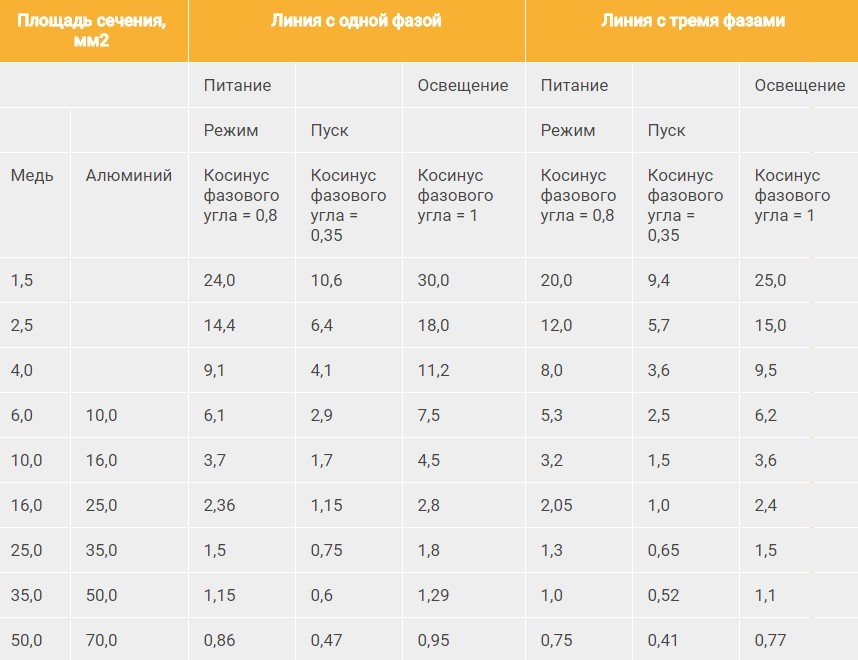Select the aluminium cross-section value 70,0

(x=101, y=640)
